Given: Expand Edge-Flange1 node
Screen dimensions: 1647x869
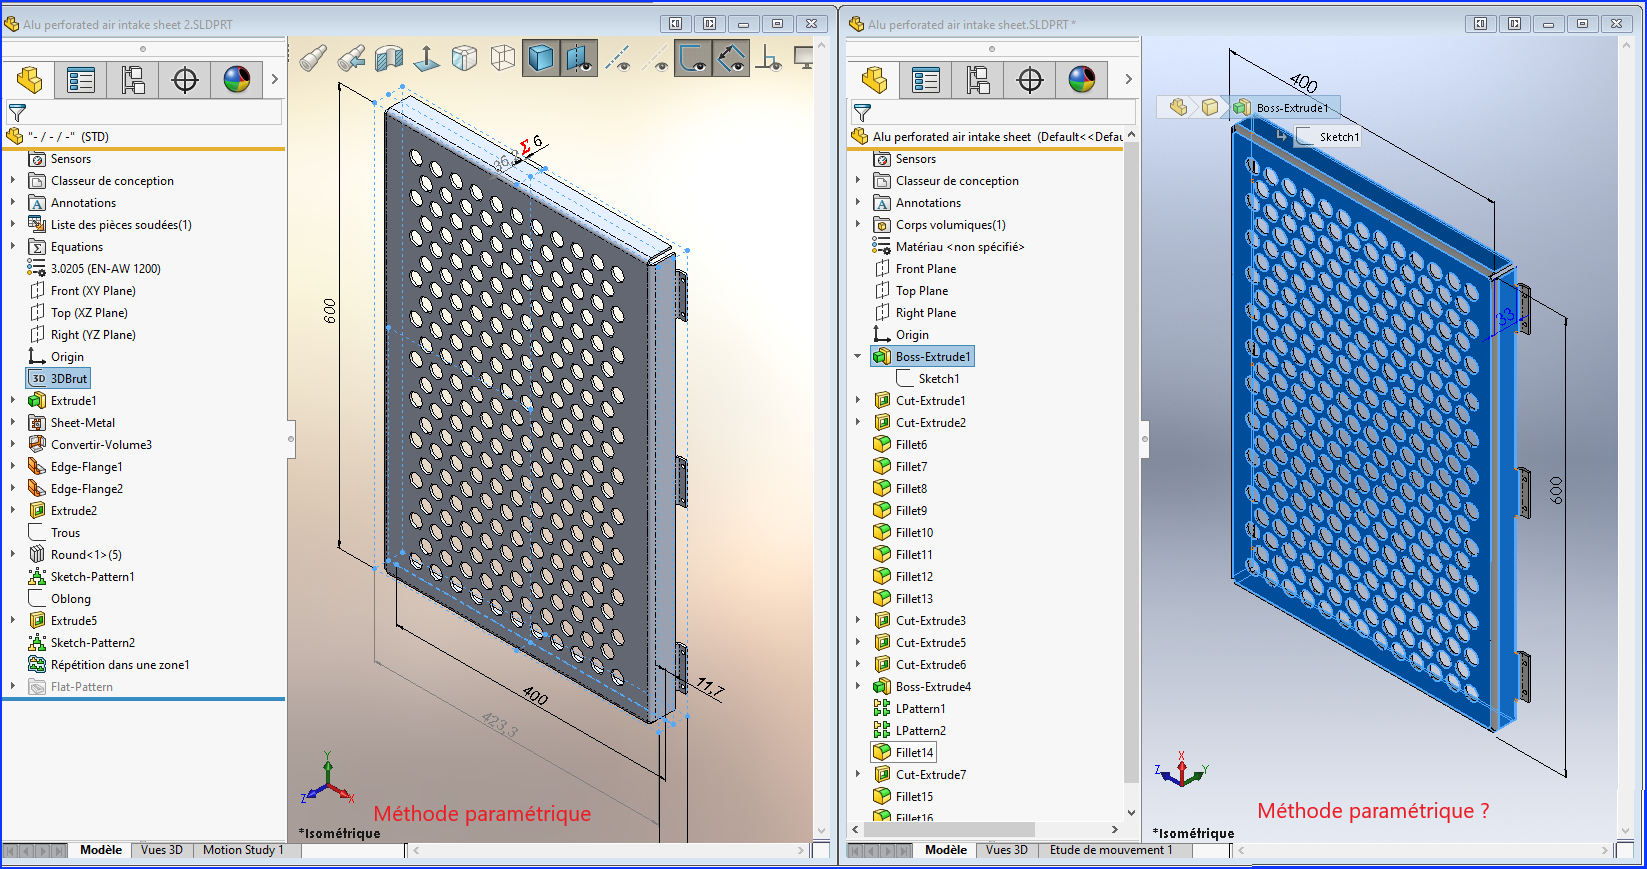Looking at the screenshot, I should [13, 467].
